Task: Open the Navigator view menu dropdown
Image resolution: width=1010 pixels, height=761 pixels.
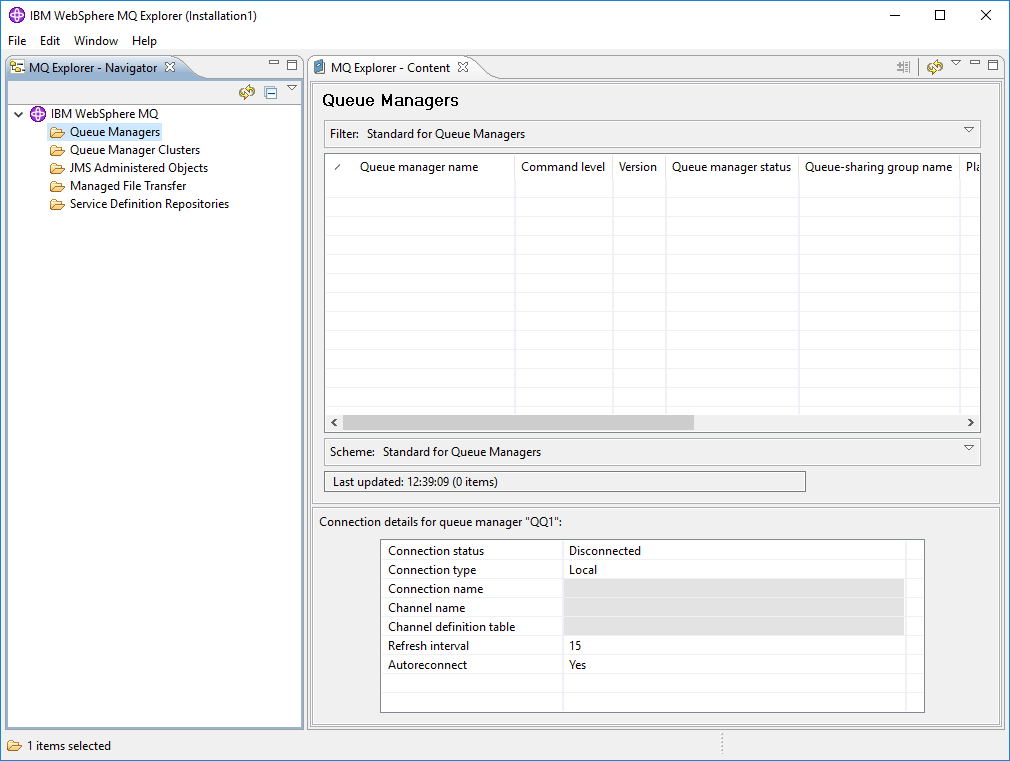Action: point(292,88)
